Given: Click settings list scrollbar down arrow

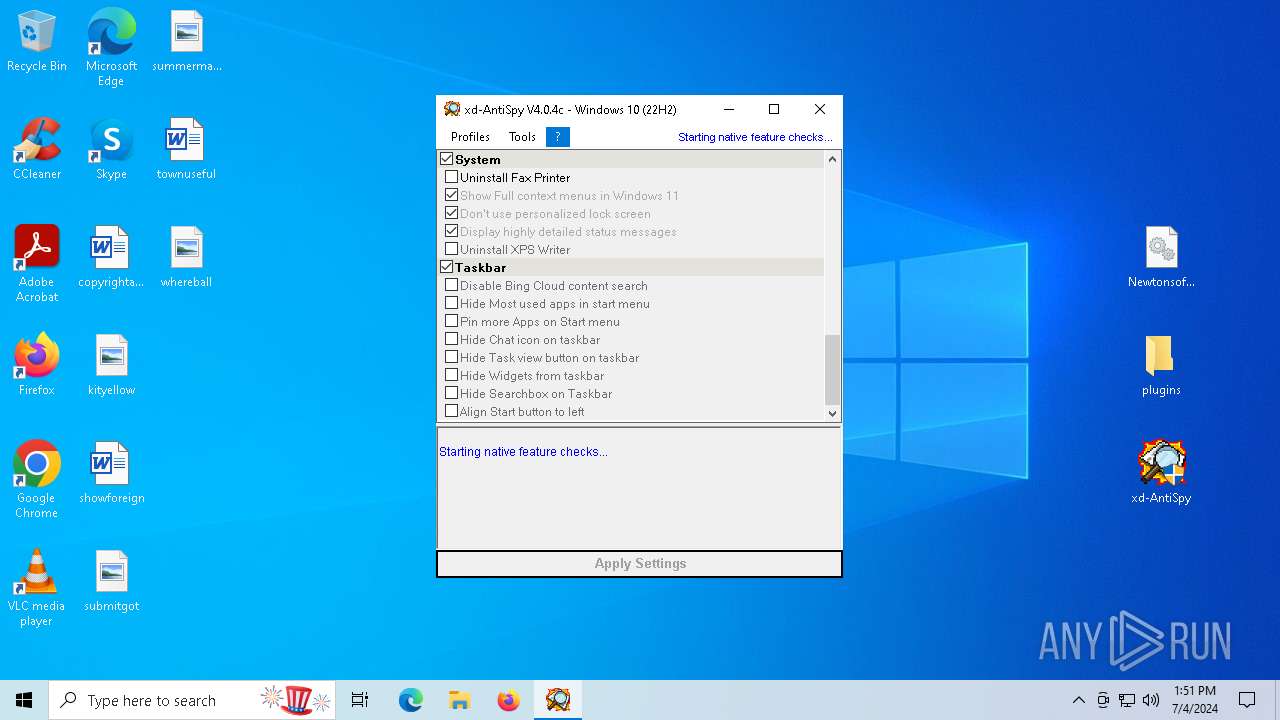Looking at the screenshot, I should (x=832, y=412).
